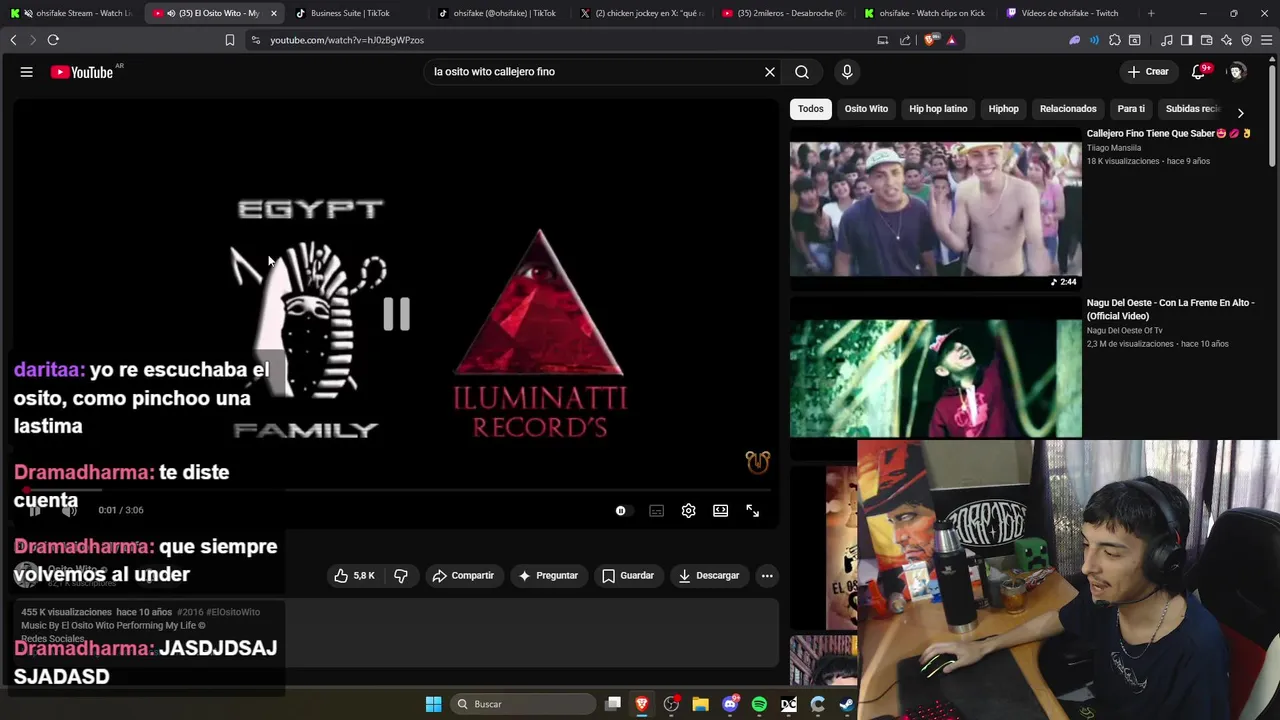Open more actions three-dot menu

pyautogui.click(x=767, y=576)
